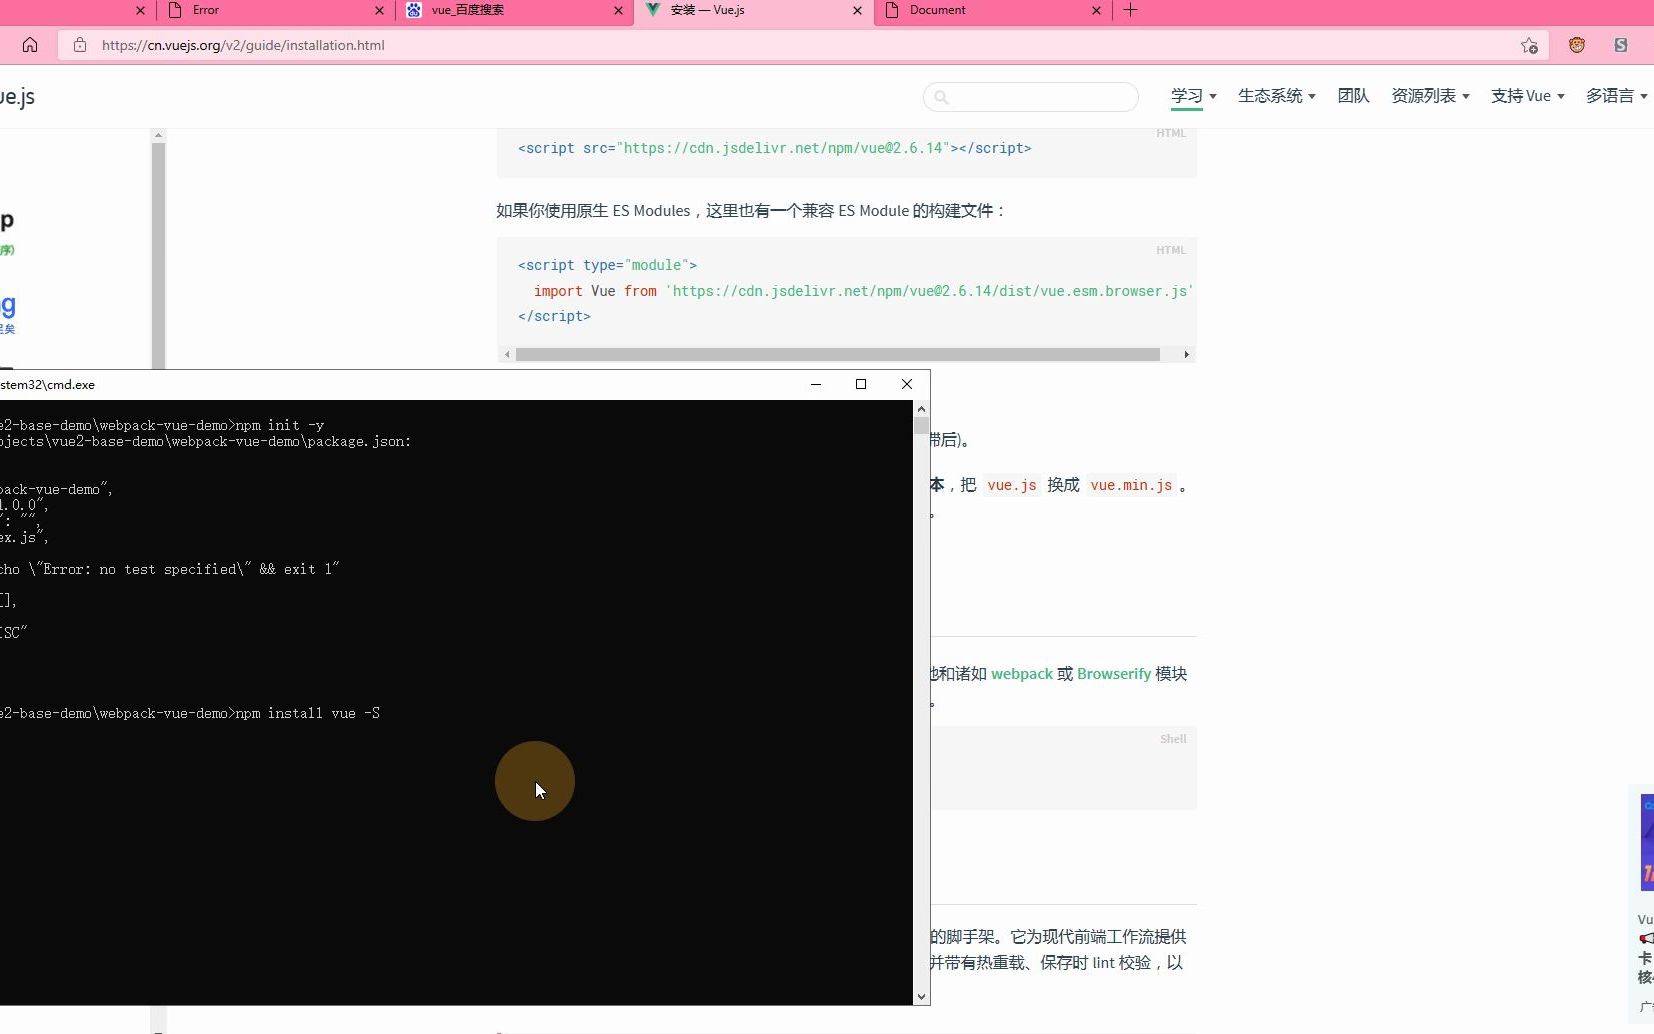Image resolution: width=1654 pixels, height=1034 pixels.
Task: Click code block scroll right arrow
Action: [x=1186, y=355]
